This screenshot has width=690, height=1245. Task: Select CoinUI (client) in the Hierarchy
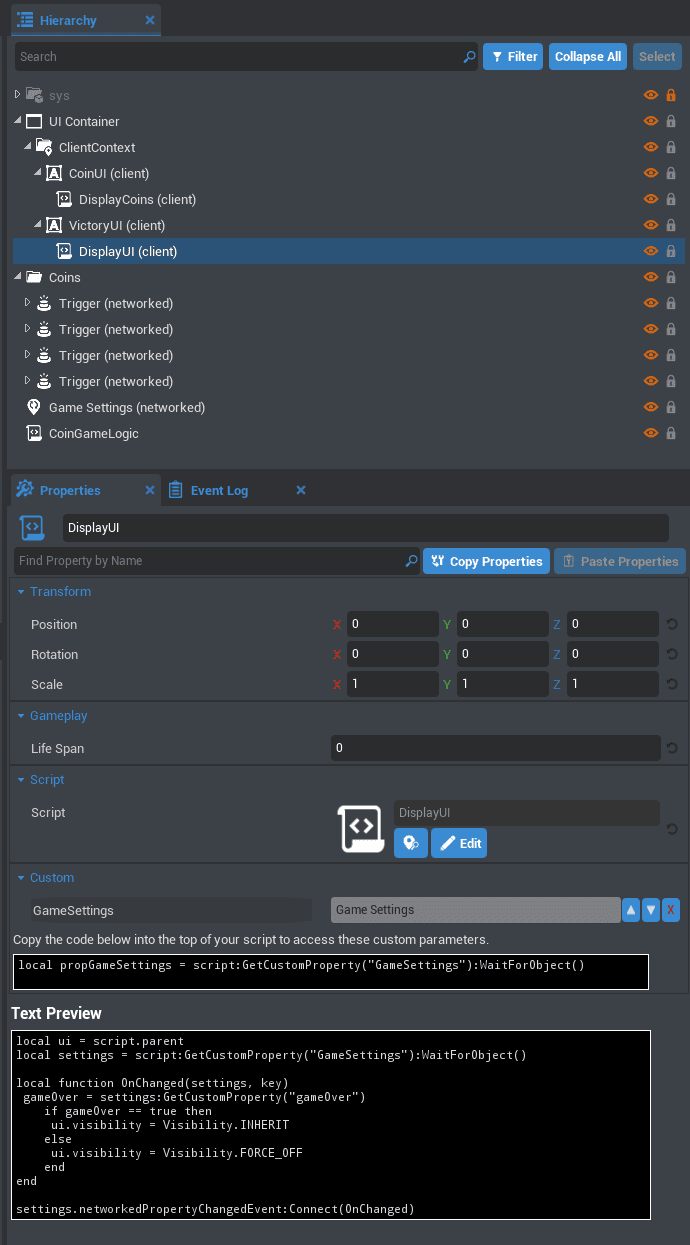[x=108, y=173]
